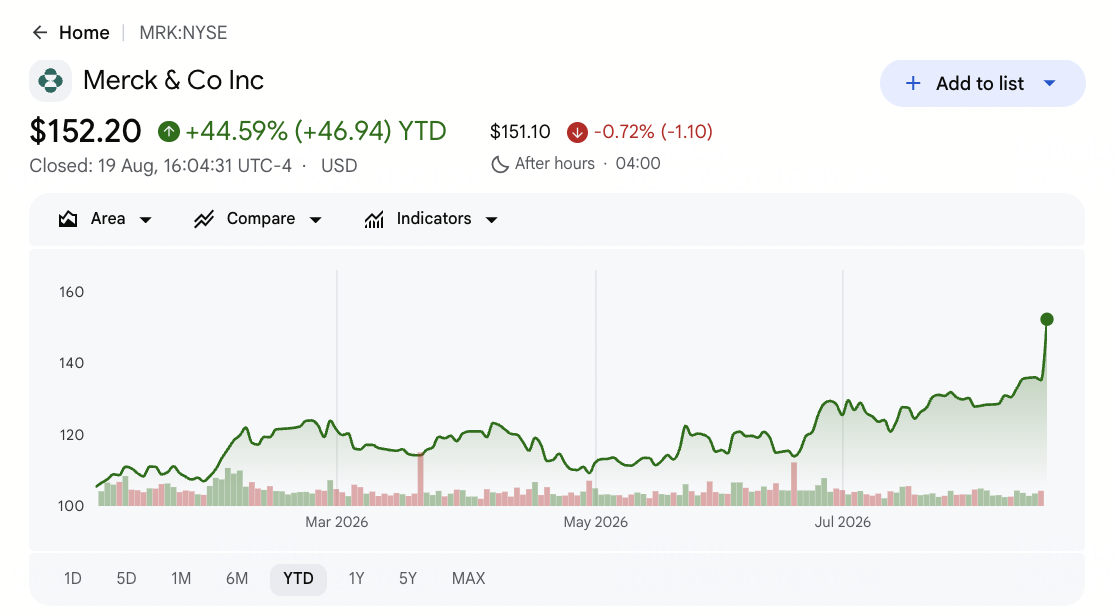
Task: Open the Compare dropdown arrow
Action: tap(315, 219)
